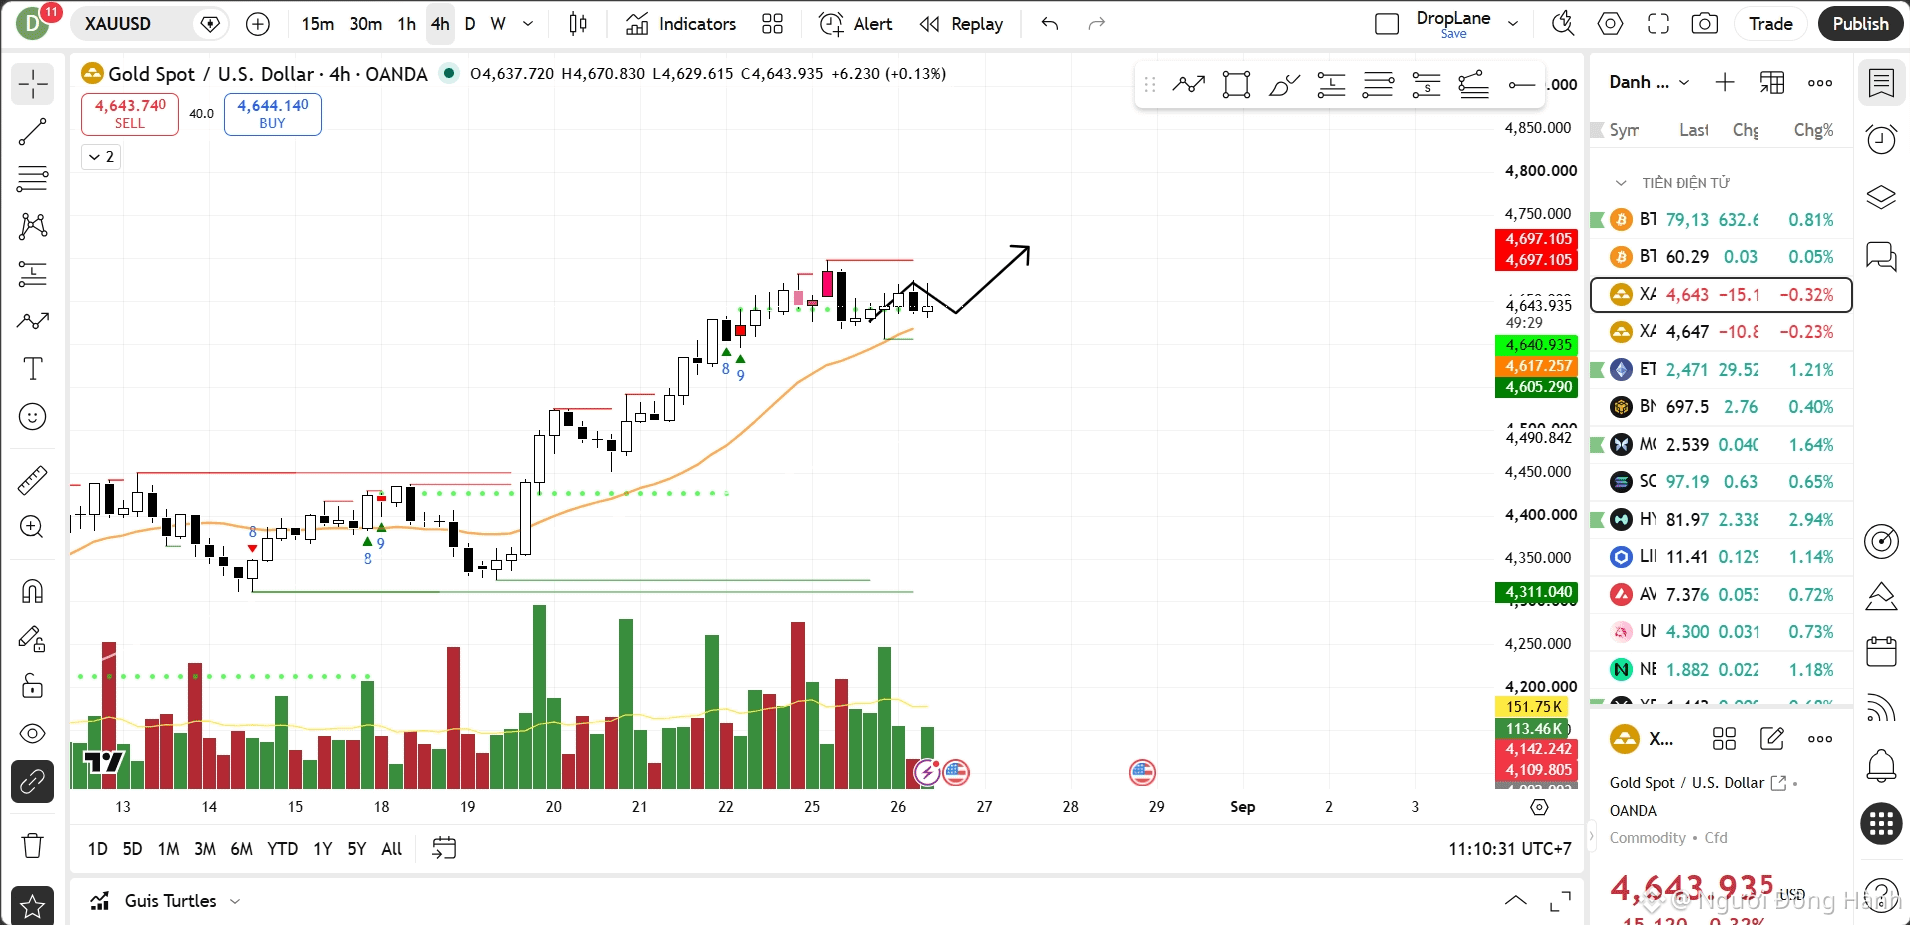Enter fullscreen mode
1910x925 pixels.
click(1658, 24)
